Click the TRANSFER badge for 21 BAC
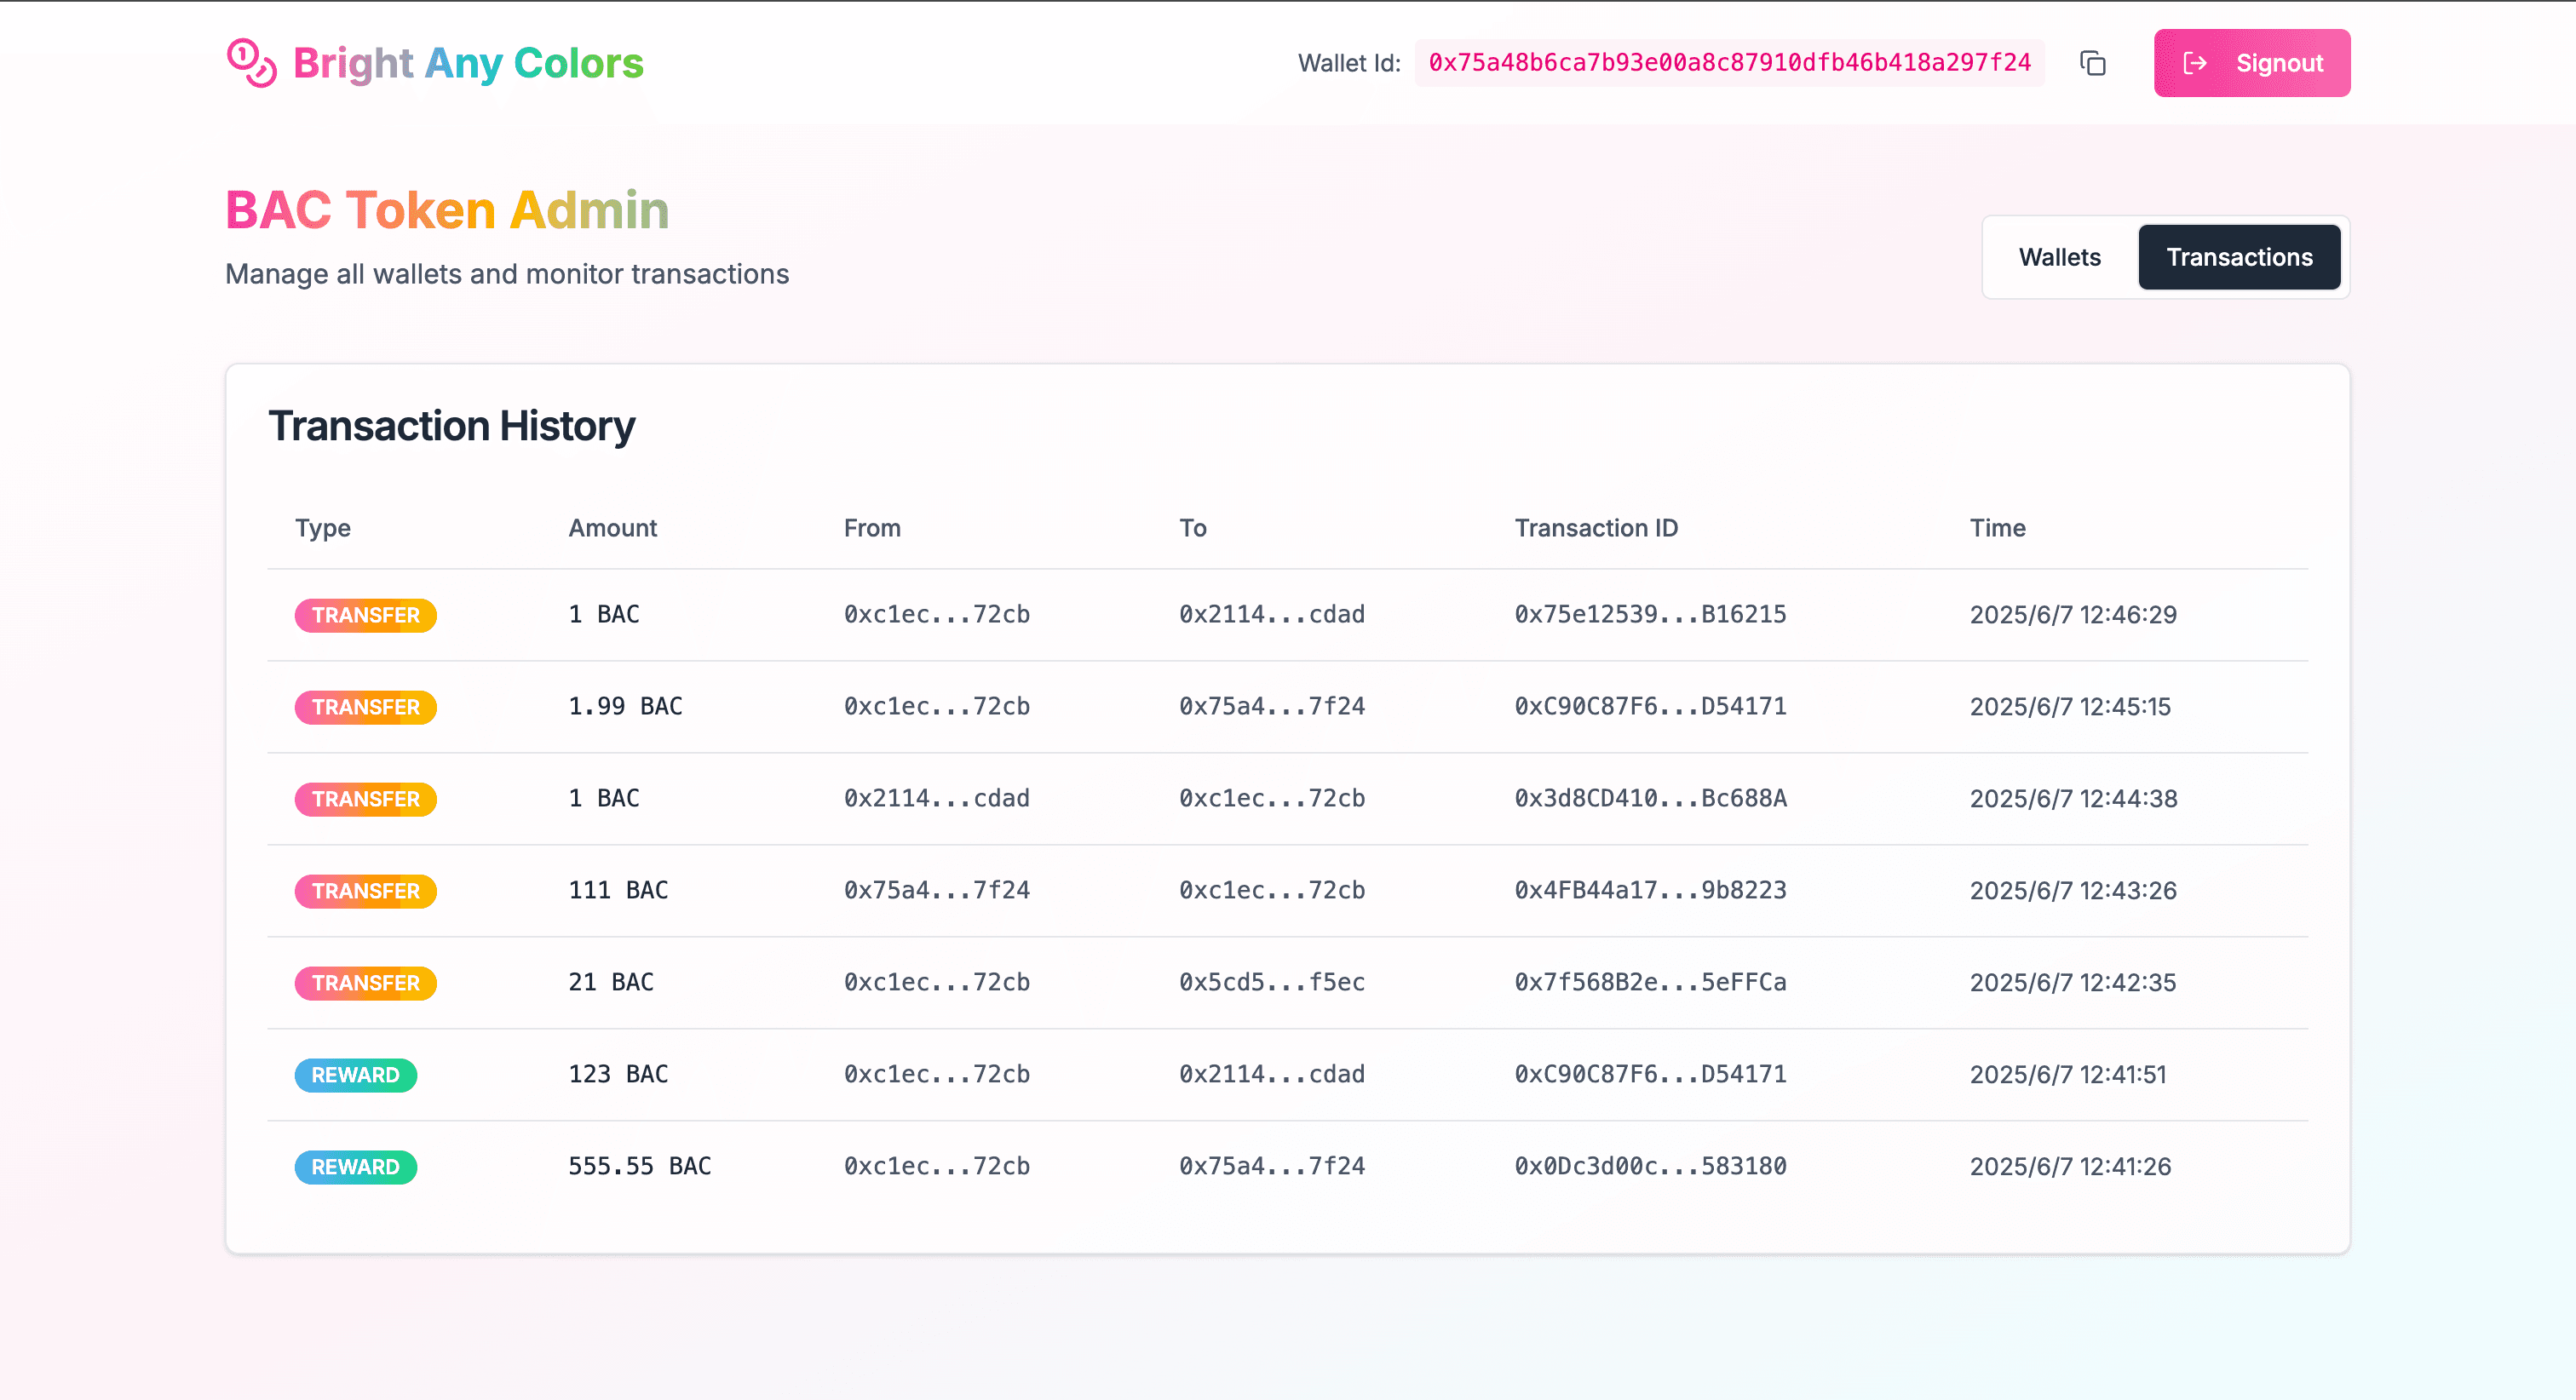The image size is (2576, 1400). point(365,983)
